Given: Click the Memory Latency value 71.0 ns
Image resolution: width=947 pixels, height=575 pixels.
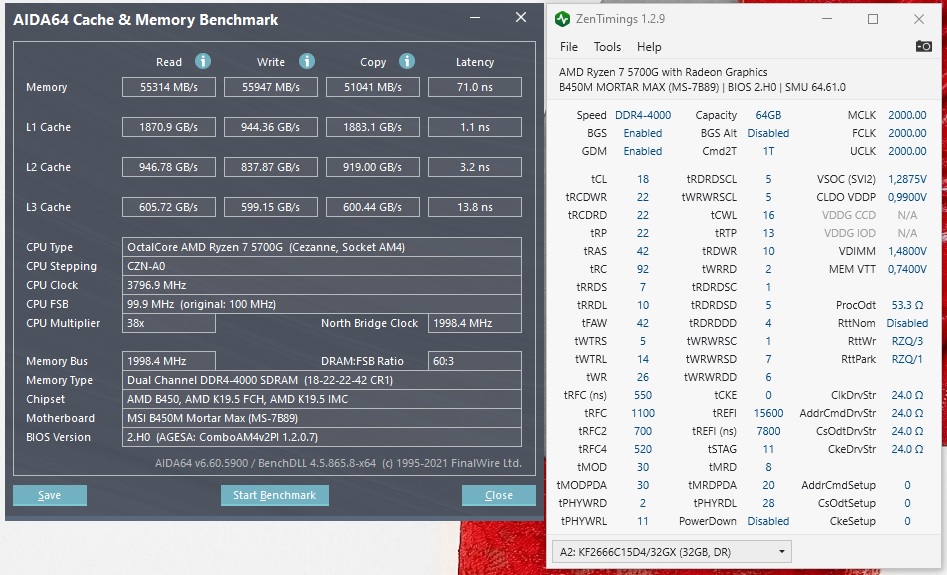Looking at the screenshot, I should (475, 87).
